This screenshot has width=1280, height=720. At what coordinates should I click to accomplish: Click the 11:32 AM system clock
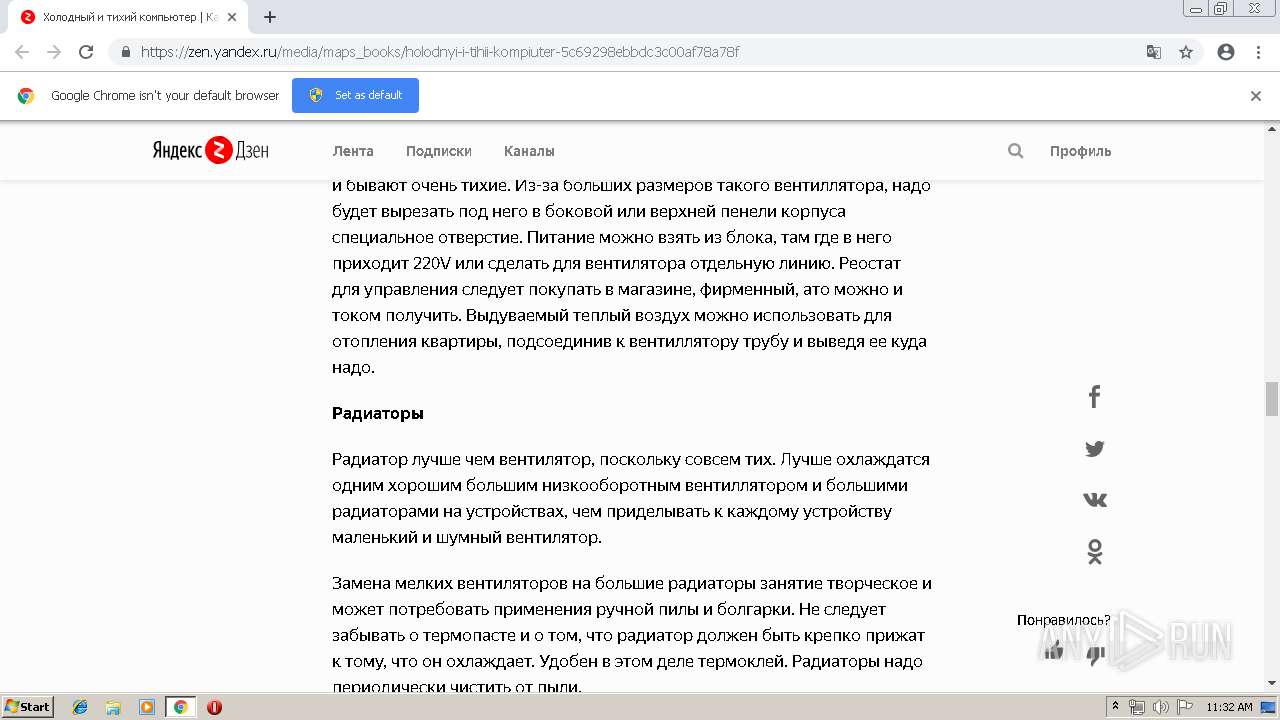[x=1229, y=707]
